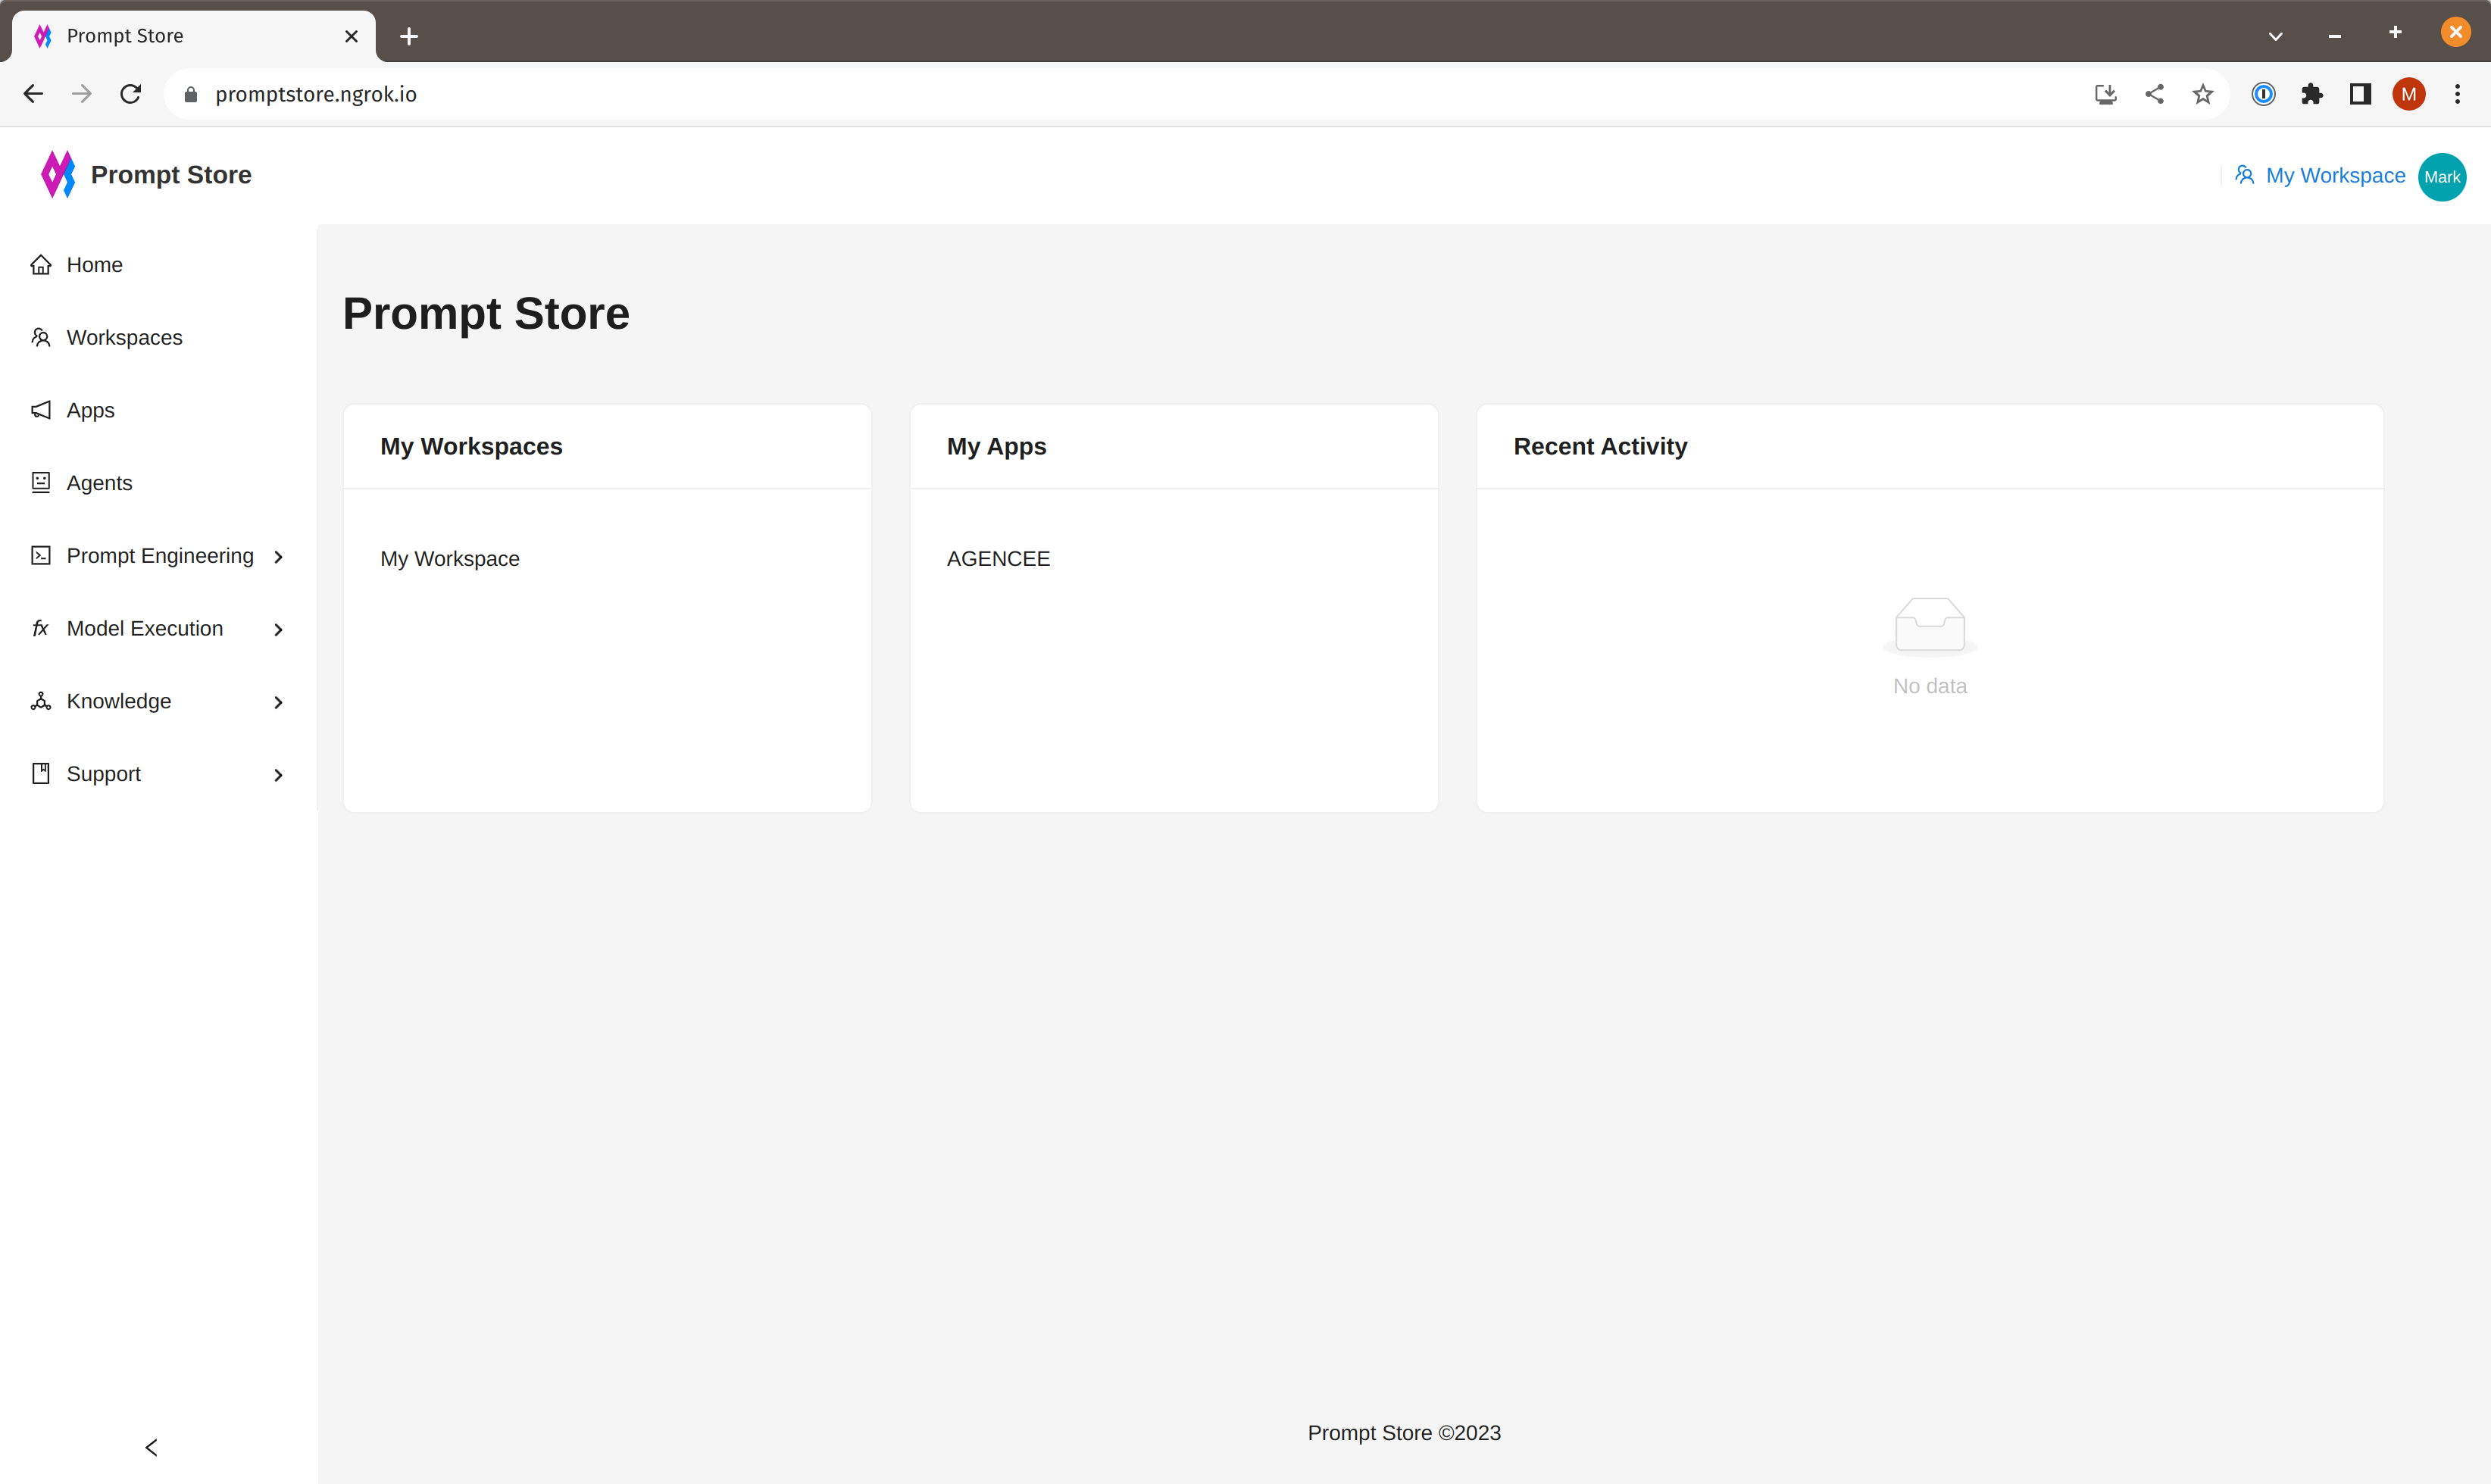This screenshot has height=1484, width=2491.
Task: Click the Prompt Engineering terminal icon
Action: 41,556
